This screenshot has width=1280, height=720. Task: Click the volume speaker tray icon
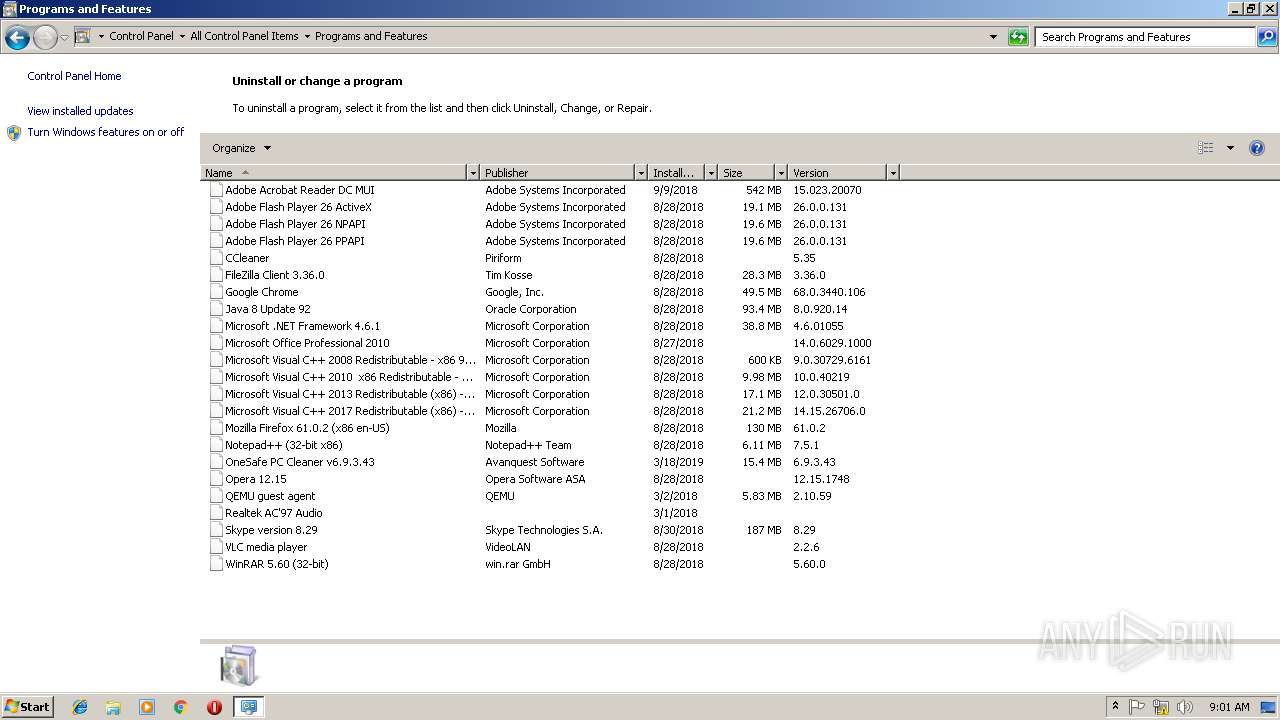tap(1185, 707)
